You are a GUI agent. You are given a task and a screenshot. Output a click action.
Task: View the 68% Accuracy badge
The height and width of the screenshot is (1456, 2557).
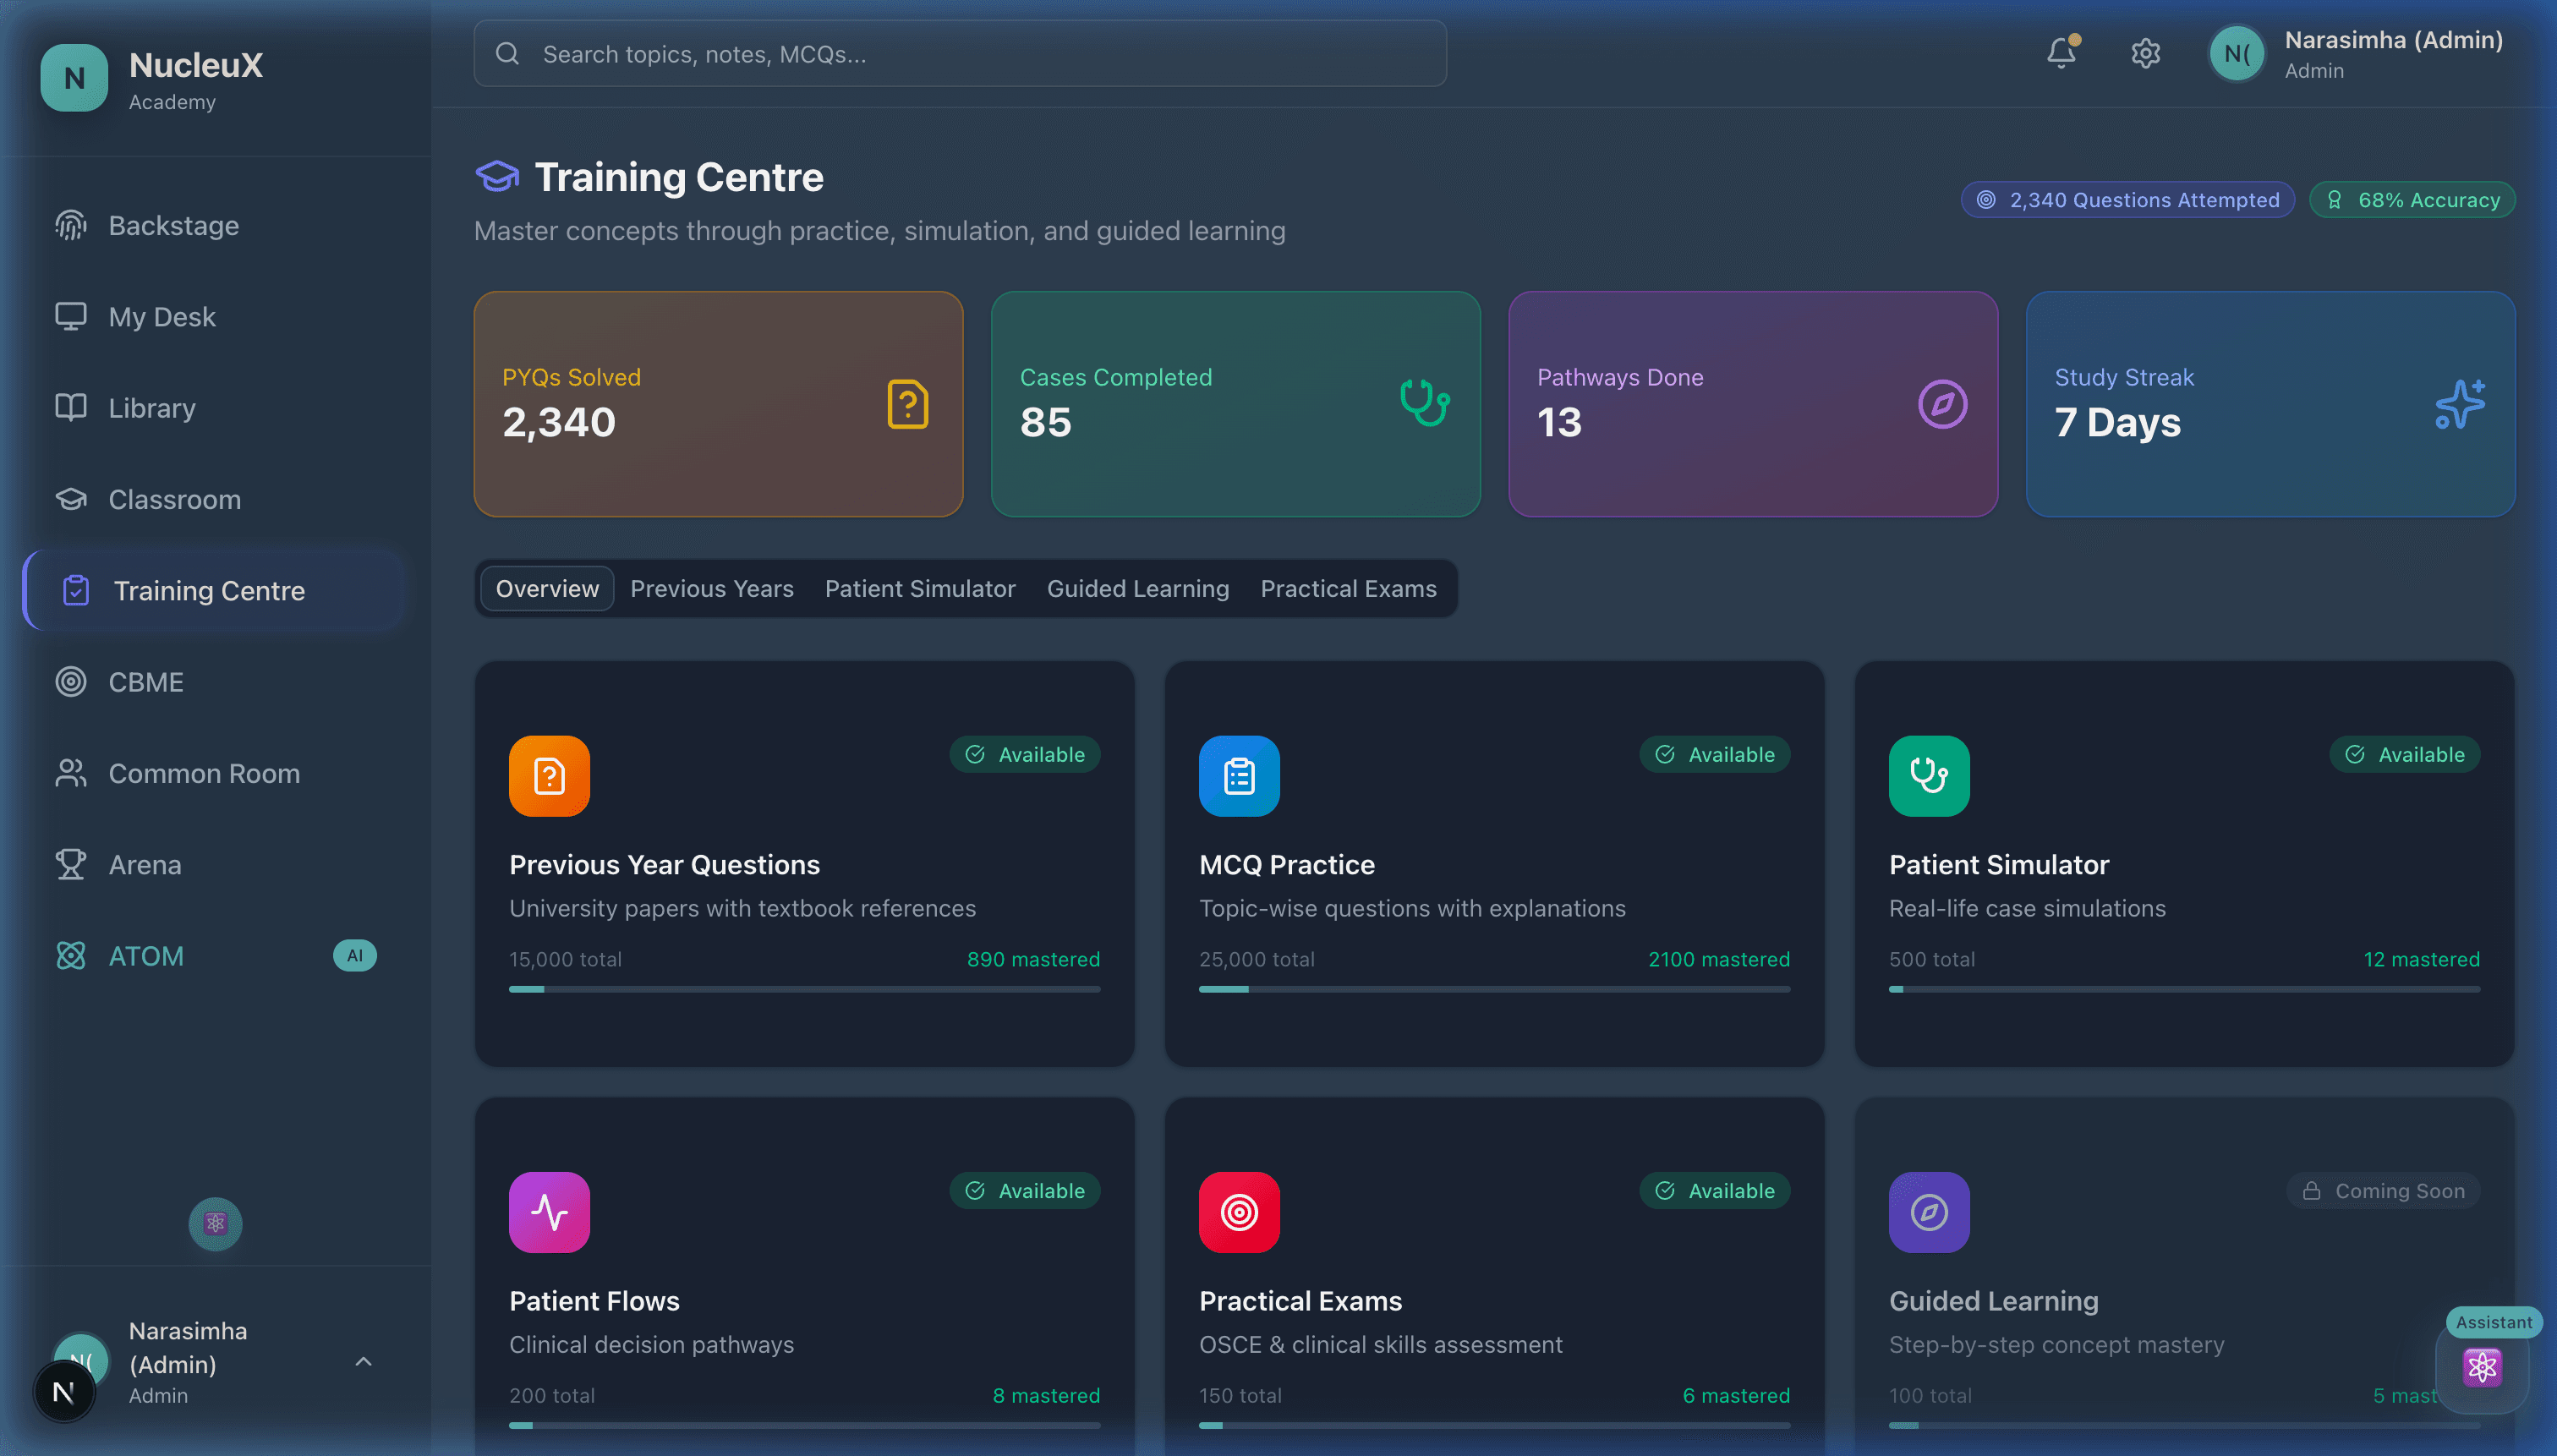point(2412,199)
